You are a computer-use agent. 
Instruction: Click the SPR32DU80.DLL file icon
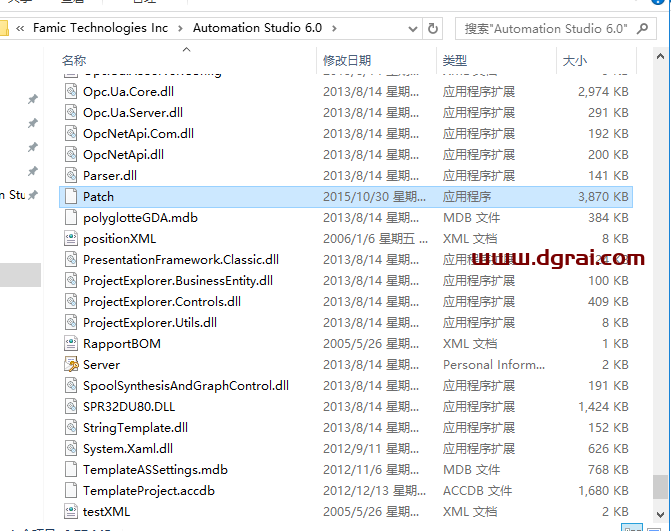(71, 406)
